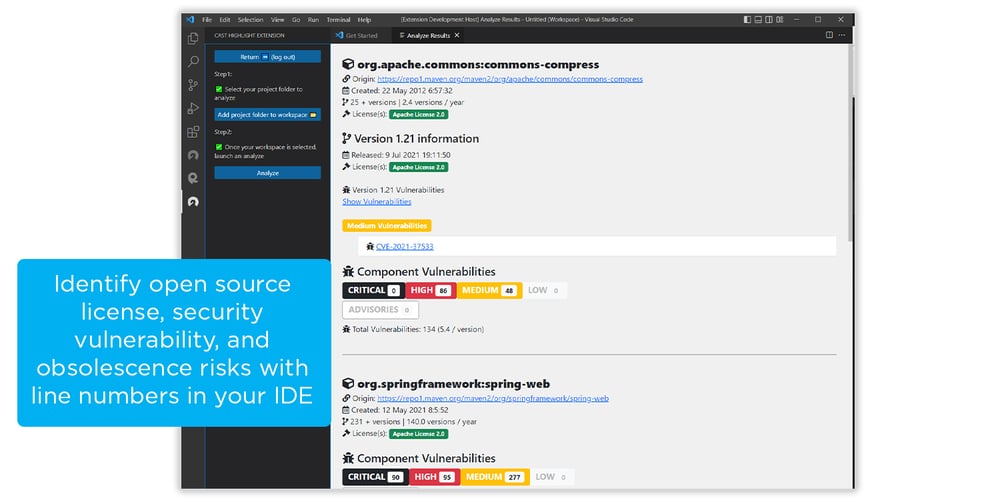Screen dimensions: 1000x502
Task: Open Source Control in activity bar
Action: (x=193, y=85)
